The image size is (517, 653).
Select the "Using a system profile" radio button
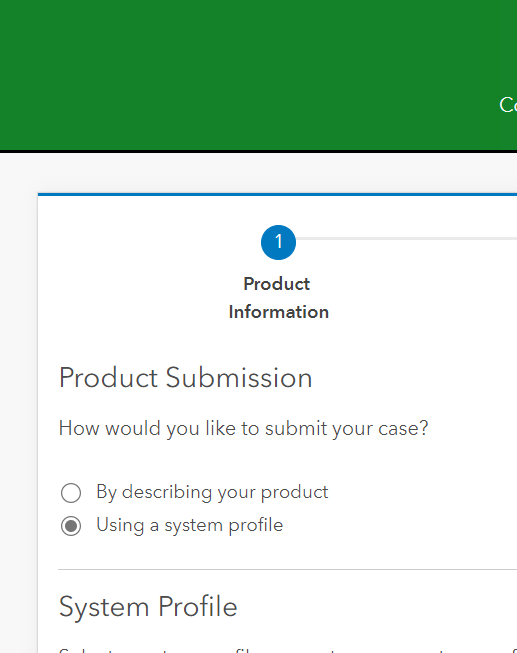(x=71, y=526)
